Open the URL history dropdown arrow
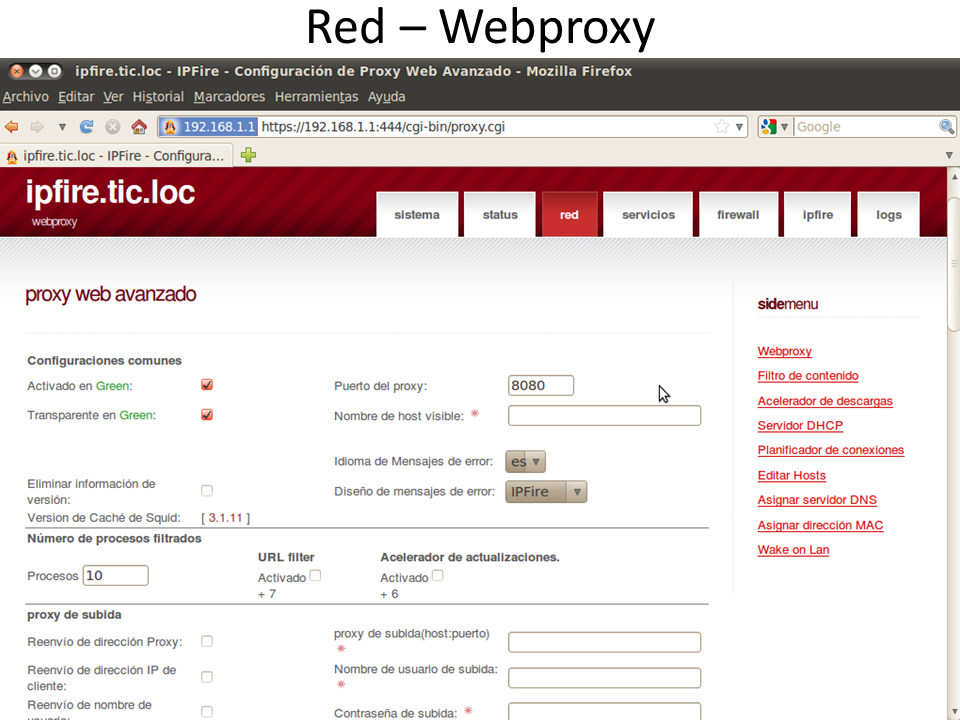 [740, 127]
